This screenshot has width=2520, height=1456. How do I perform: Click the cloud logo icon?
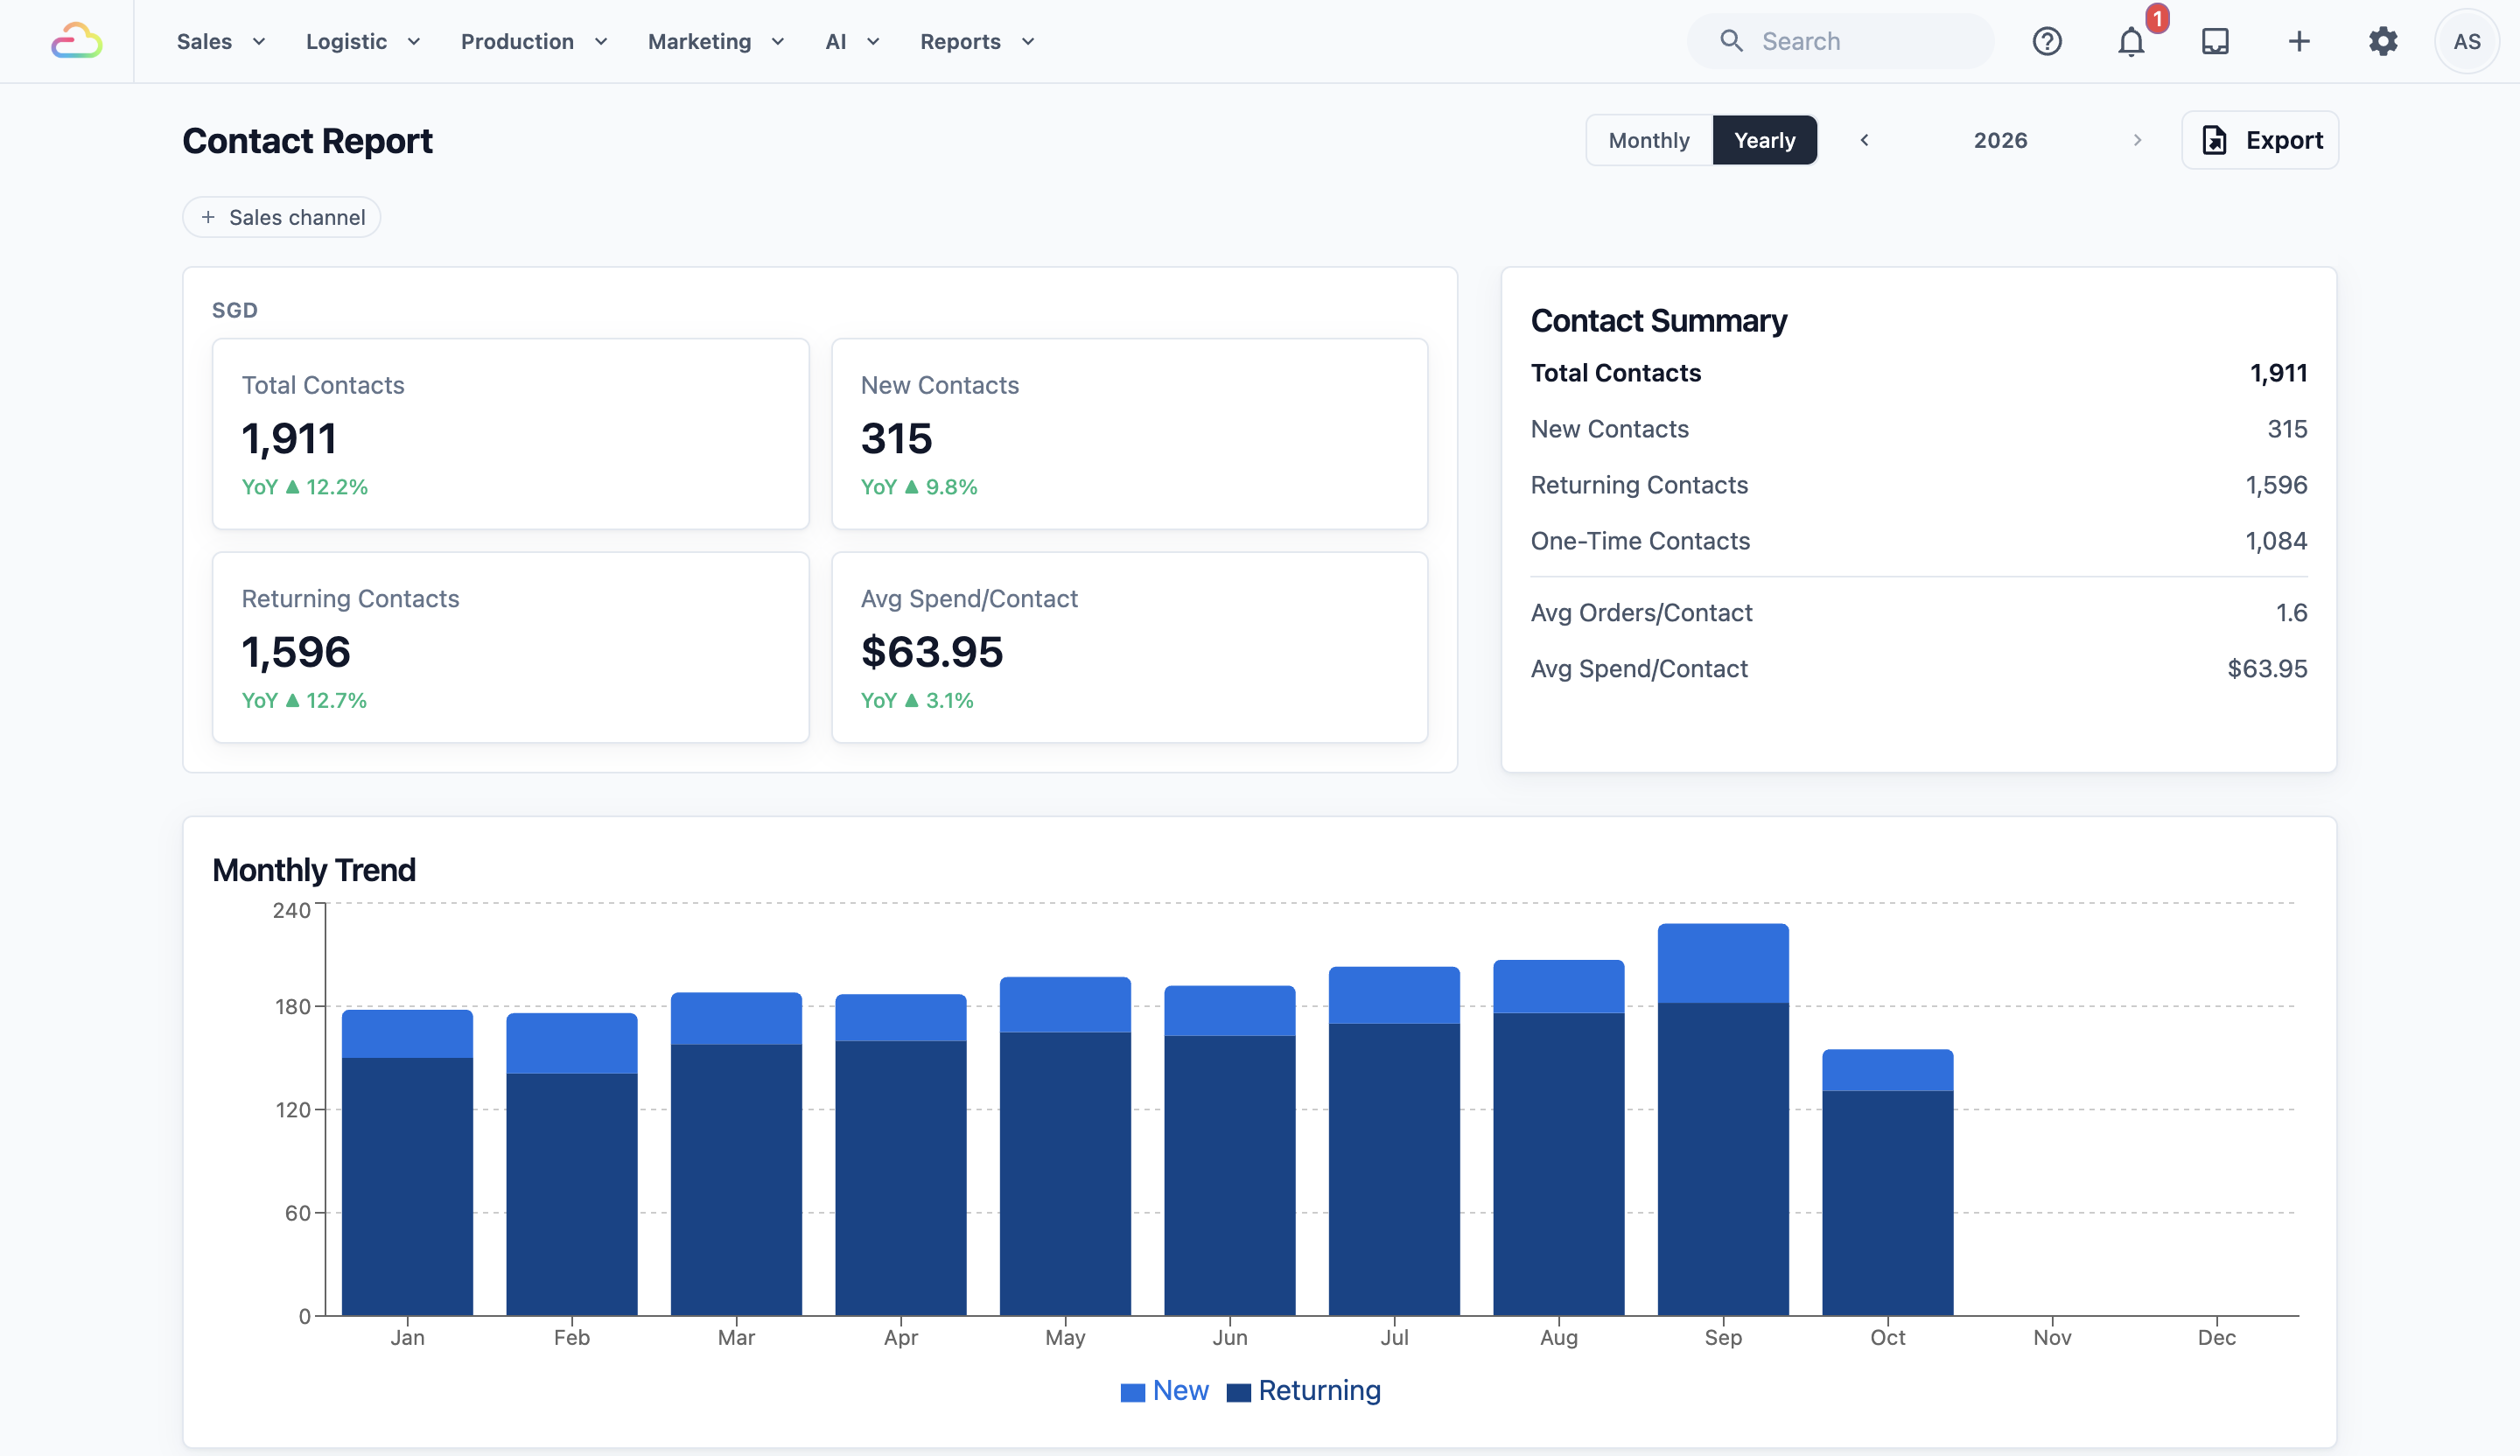77,41
